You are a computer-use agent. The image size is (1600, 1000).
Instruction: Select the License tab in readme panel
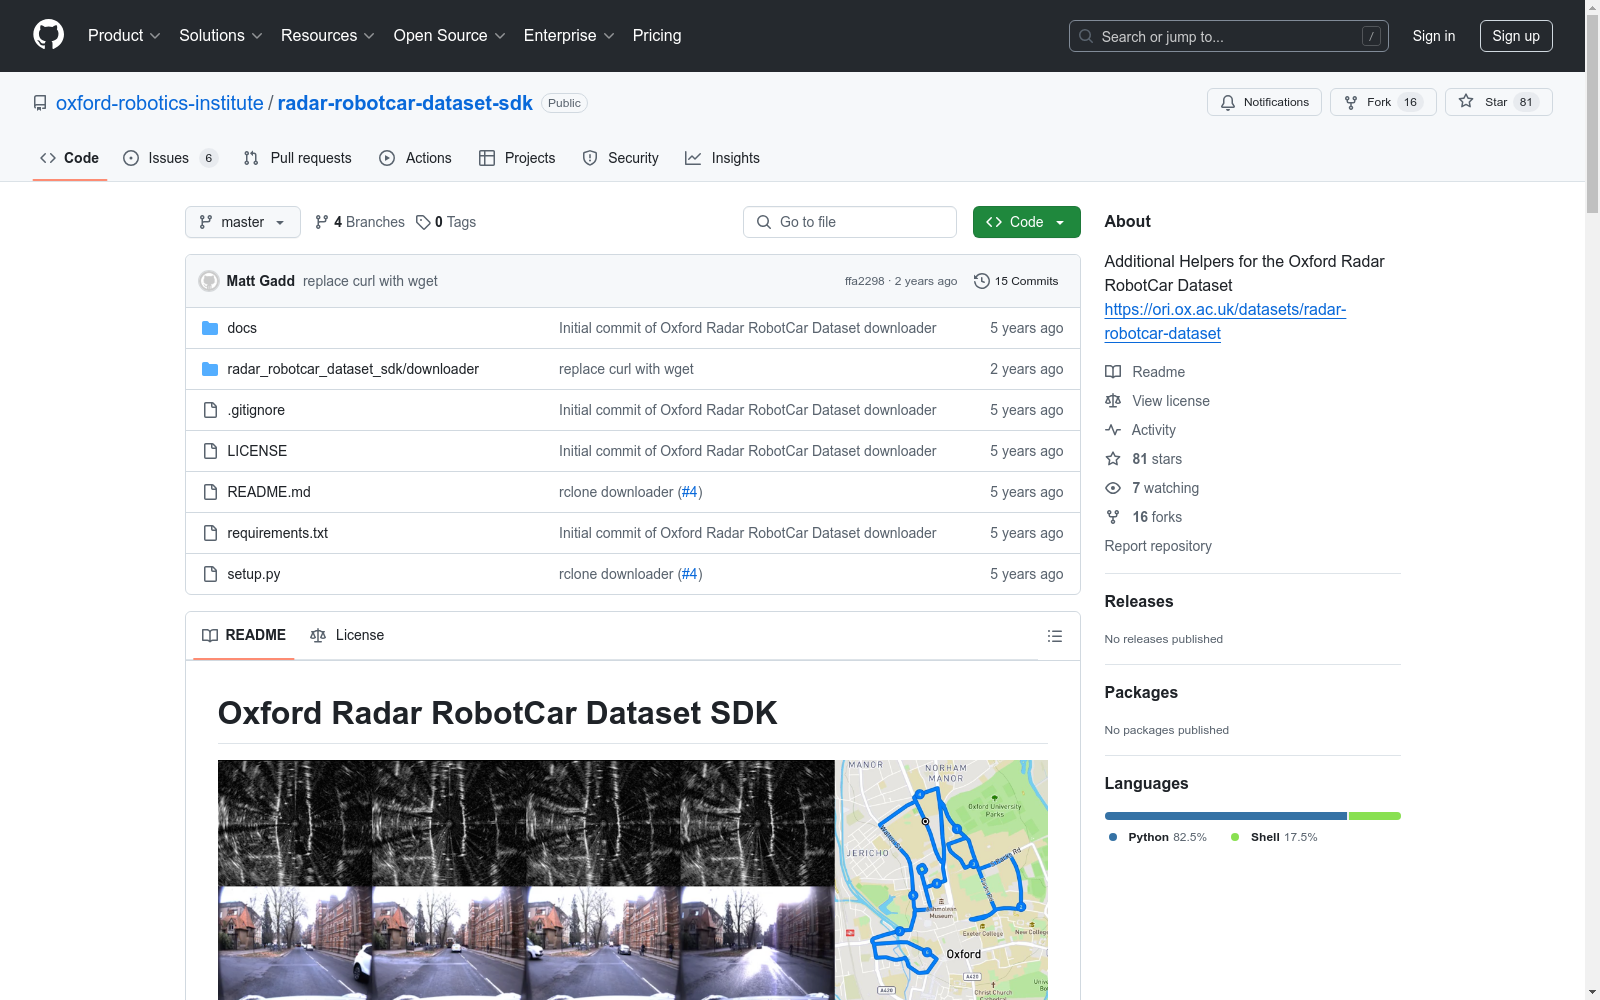tap(347, 635)
